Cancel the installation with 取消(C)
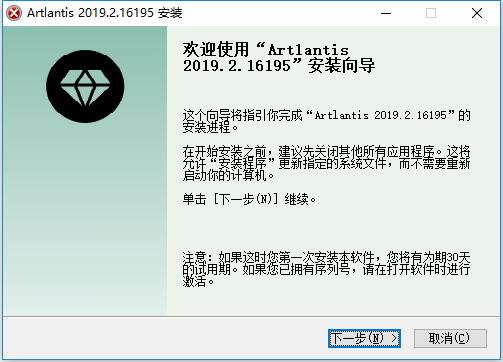503x362 pixels. pyautogui.click(x=450, y=338)
